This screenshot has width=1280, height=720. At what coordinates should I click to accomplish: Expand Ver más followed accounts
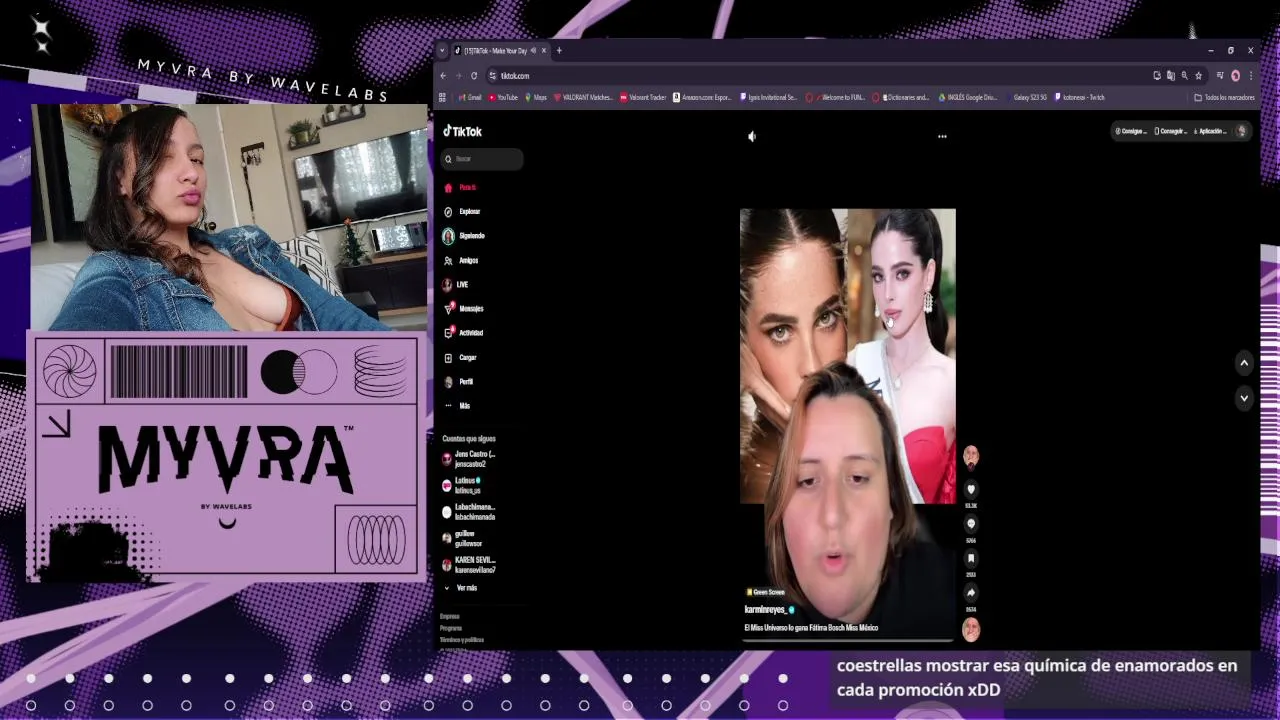click(461, 588)
